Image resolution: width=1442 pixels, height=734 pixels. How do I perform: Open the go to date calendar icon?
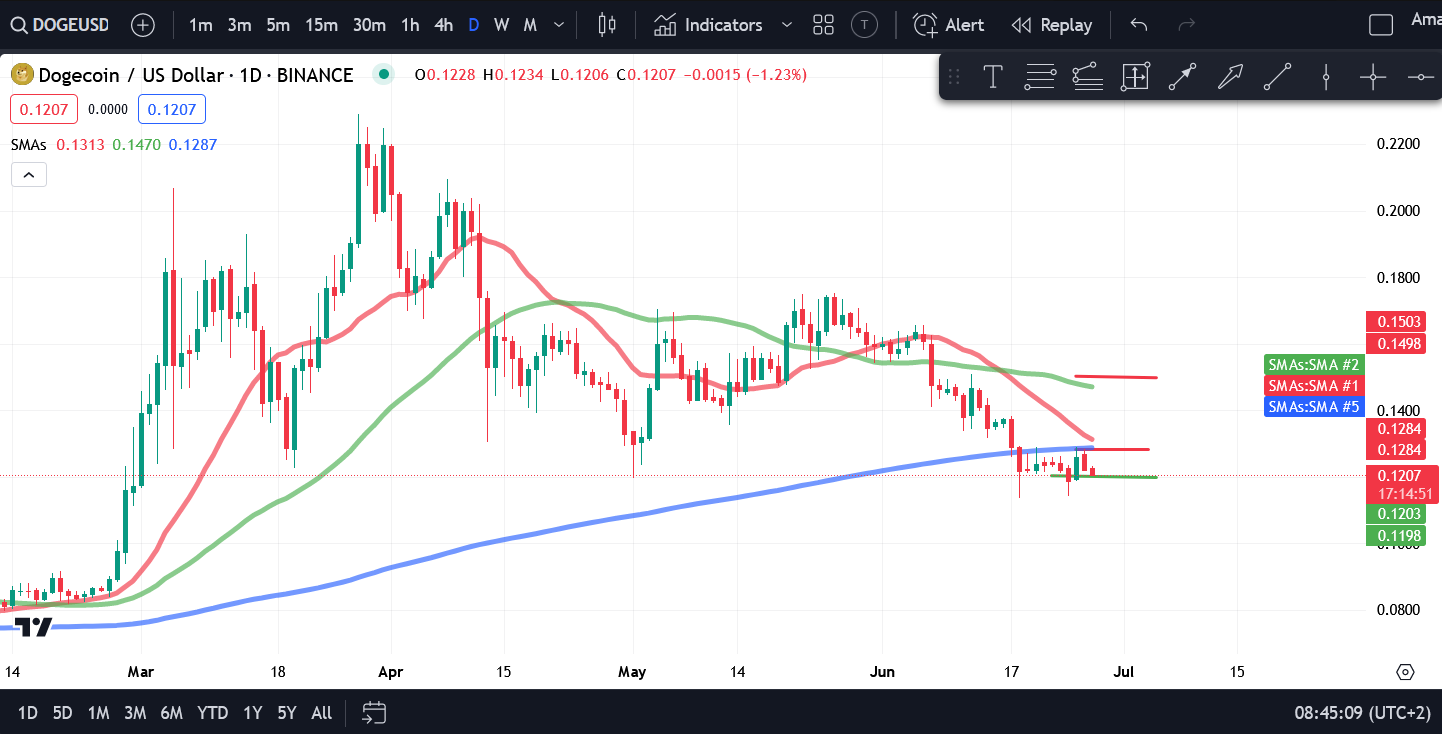coord(374,713)
